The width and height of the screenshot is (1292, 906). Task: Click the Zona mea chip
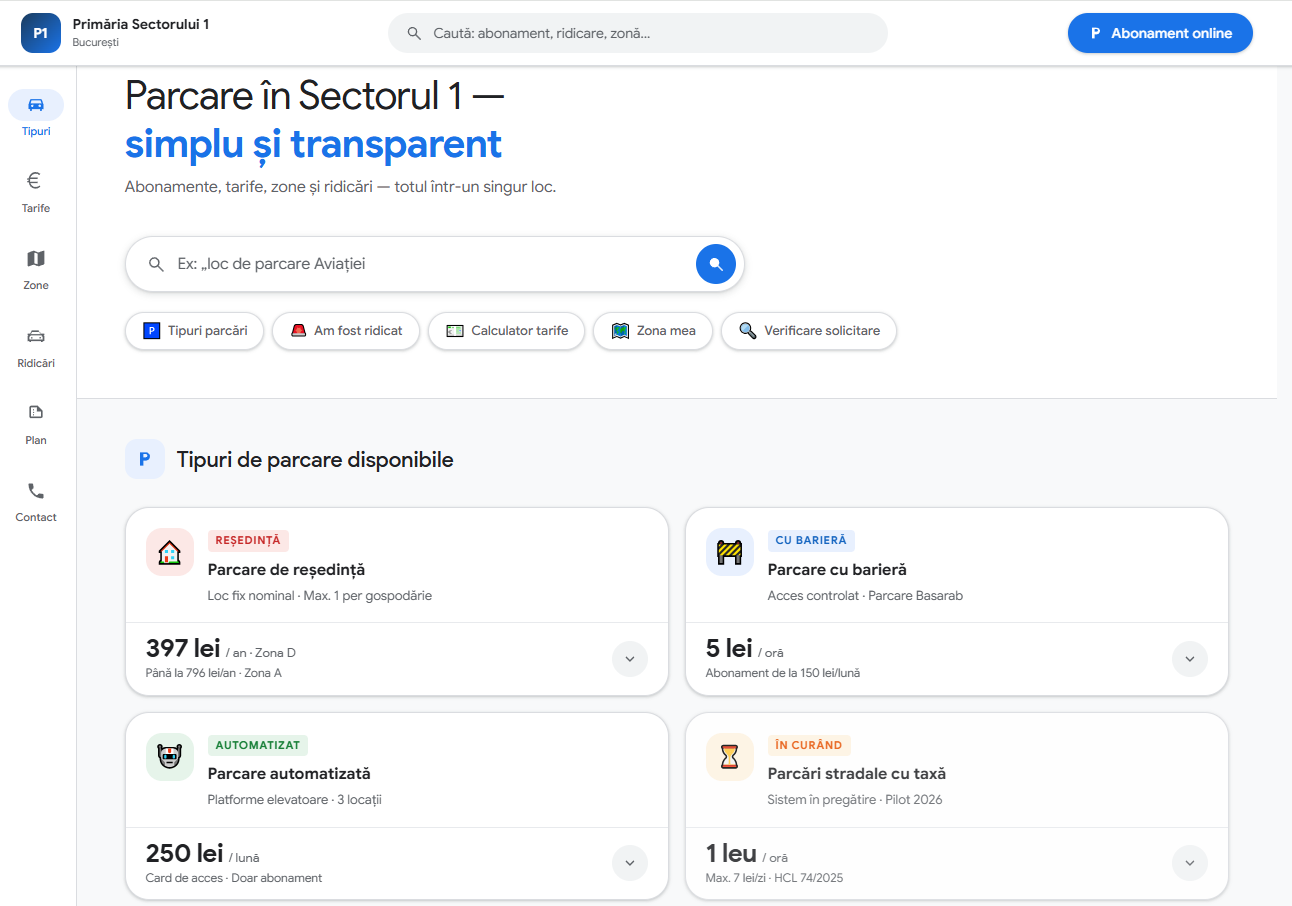[x=653, y=331]
